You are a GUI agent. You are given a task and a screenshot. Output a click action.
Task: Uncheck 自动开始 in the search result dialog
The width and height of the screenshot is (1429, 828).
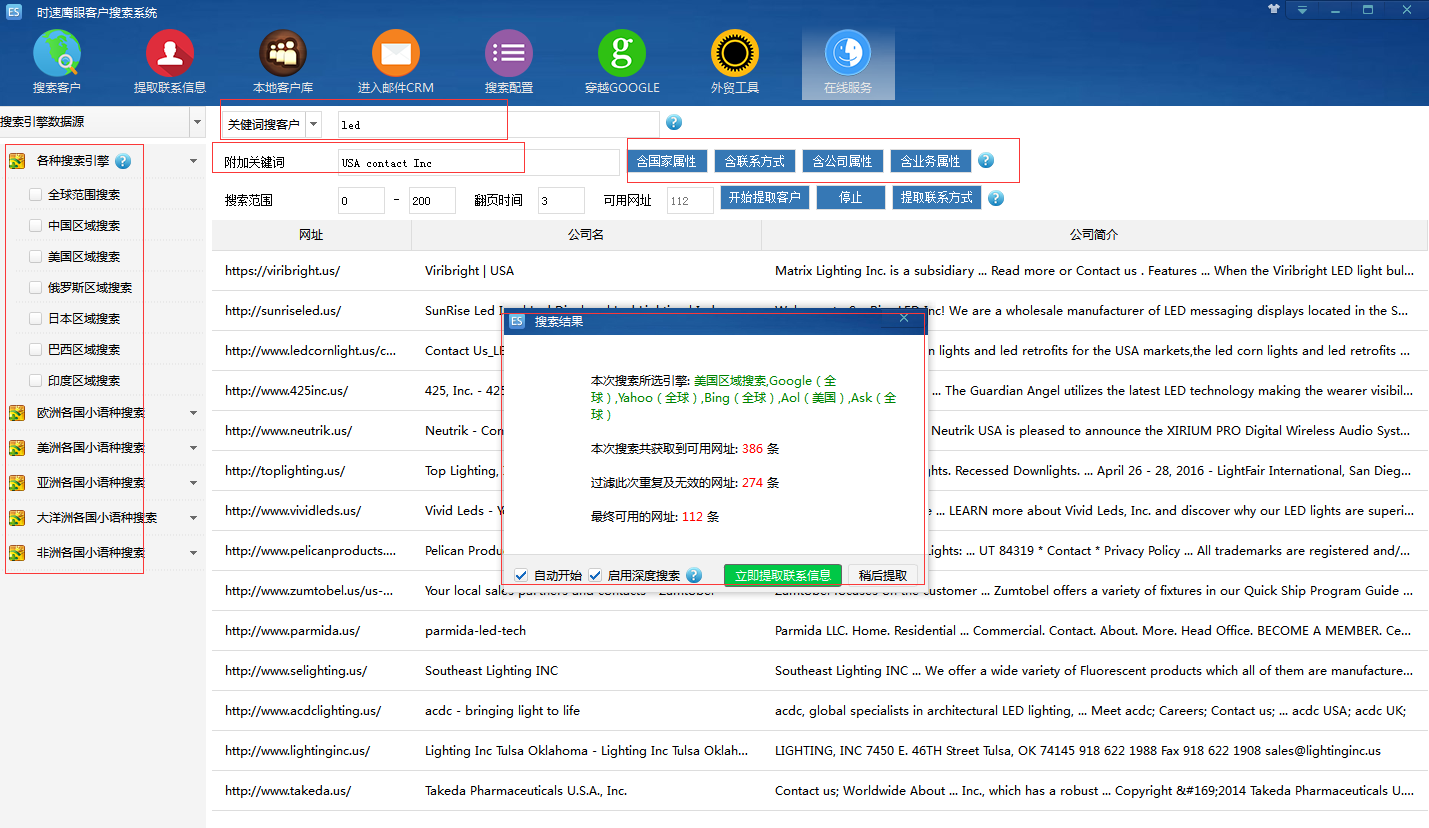click(x=521, y=576)
